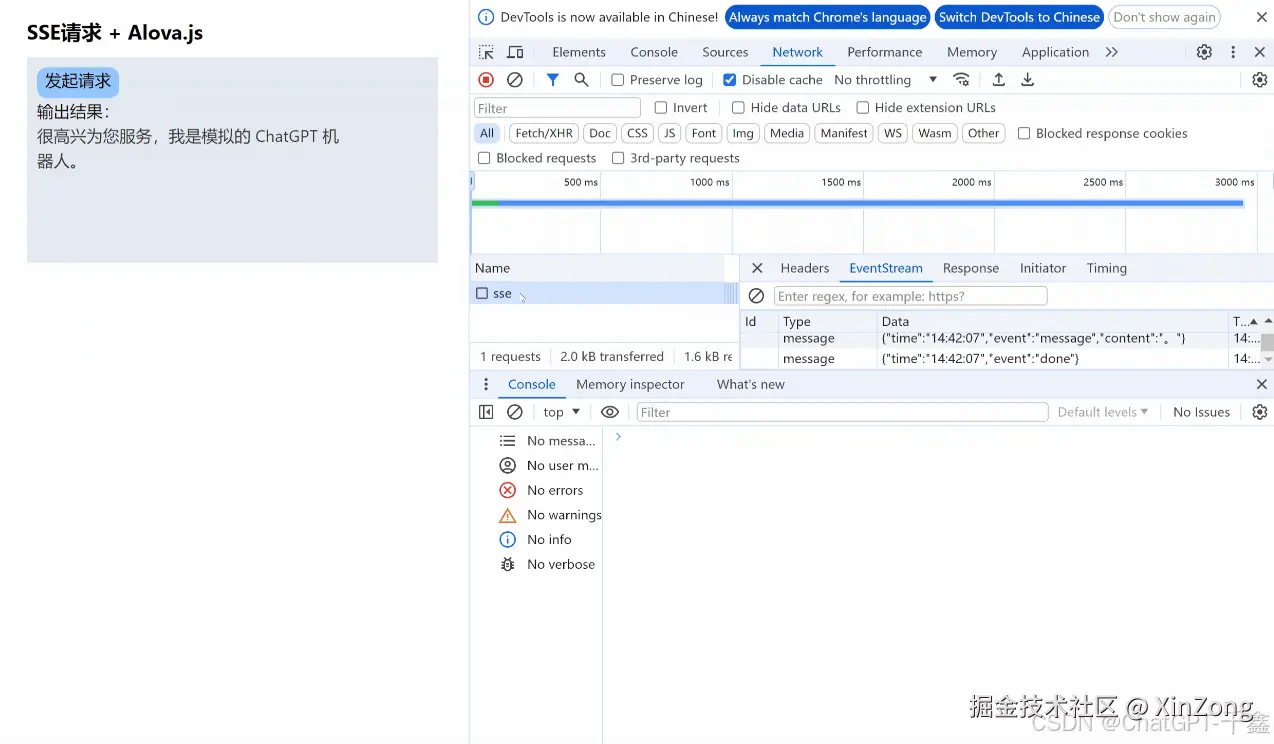Click Always match Chrome's language
This screenshot has height=744, width=1274.
pyautogui.click(x=828, y=17)
